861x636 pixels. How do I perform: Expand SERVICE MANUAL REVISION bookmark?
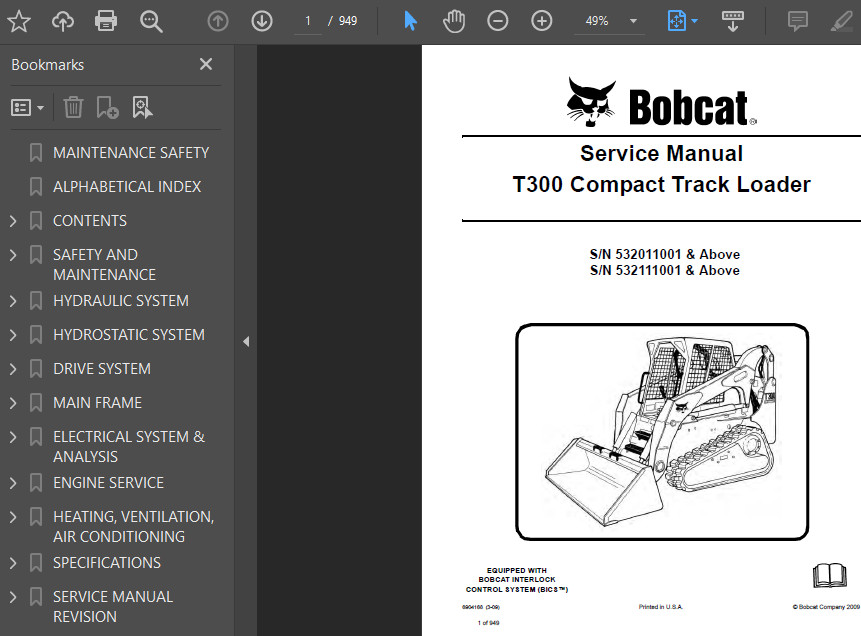coord(13,598)
